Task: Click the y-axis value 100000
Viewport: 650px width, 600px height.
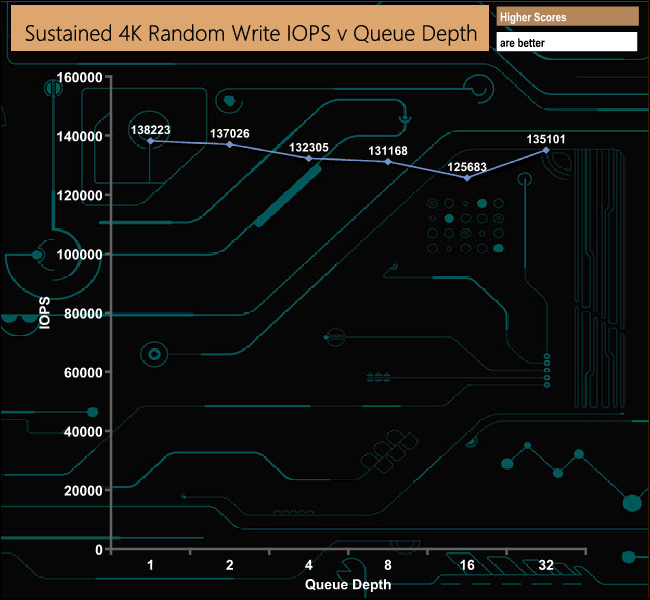Action: click(x=79, y=254)
